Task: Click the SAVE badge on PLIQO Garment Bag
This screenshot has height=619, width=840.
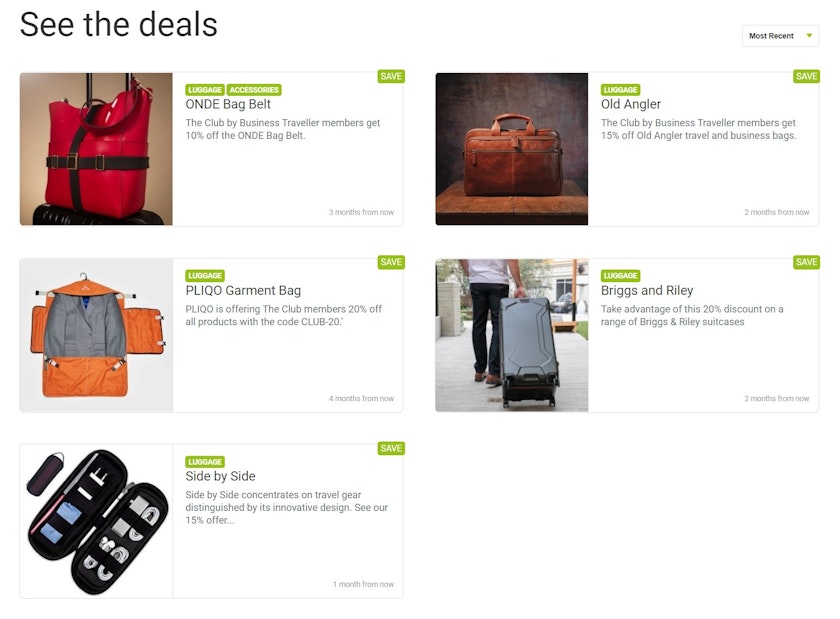Action: (x=391, y=262)
